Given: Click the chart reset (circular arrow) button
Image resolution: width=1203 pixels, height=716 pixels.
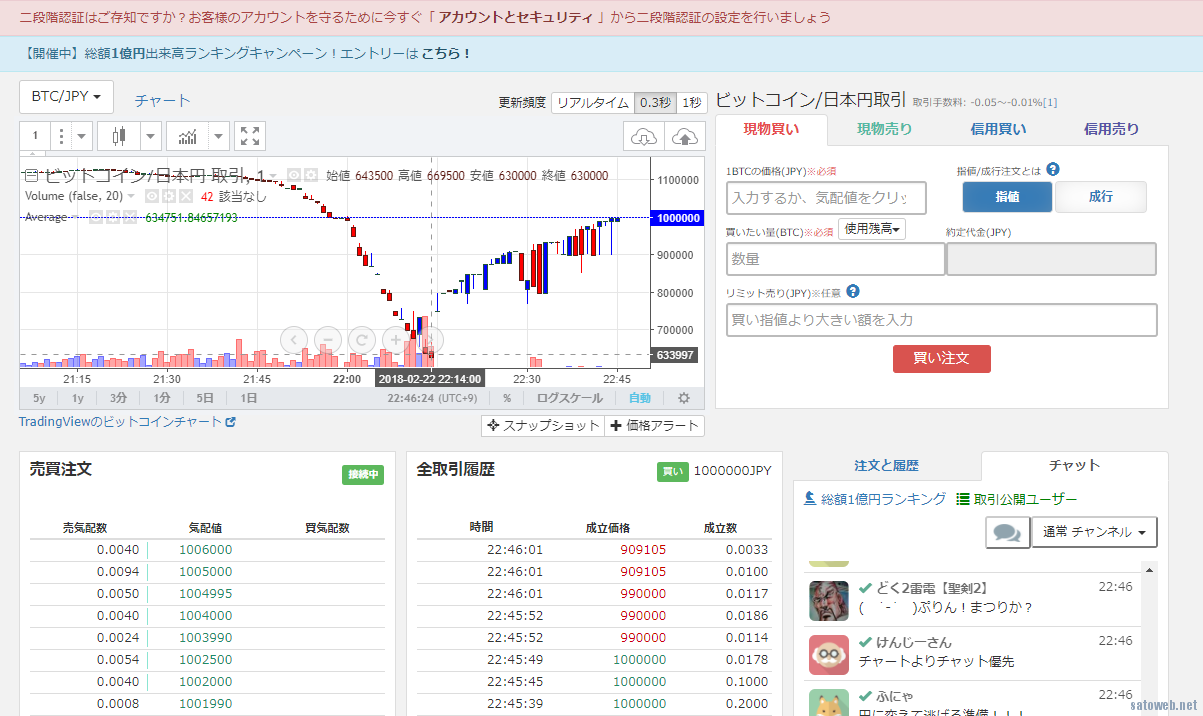Looking at the screenshot, I should click(x=360, y=340).
